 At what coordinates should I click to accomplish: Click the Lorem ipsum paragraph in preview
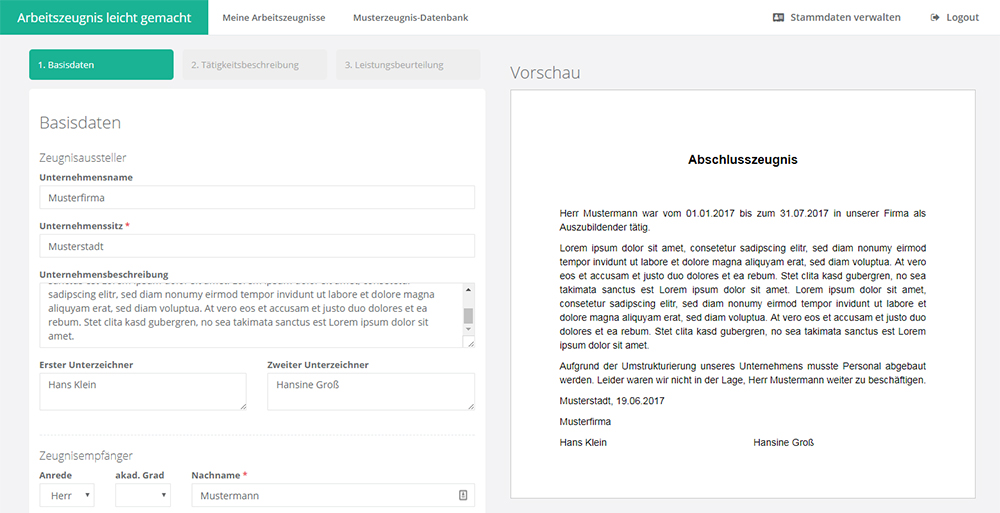click(742, 297)
